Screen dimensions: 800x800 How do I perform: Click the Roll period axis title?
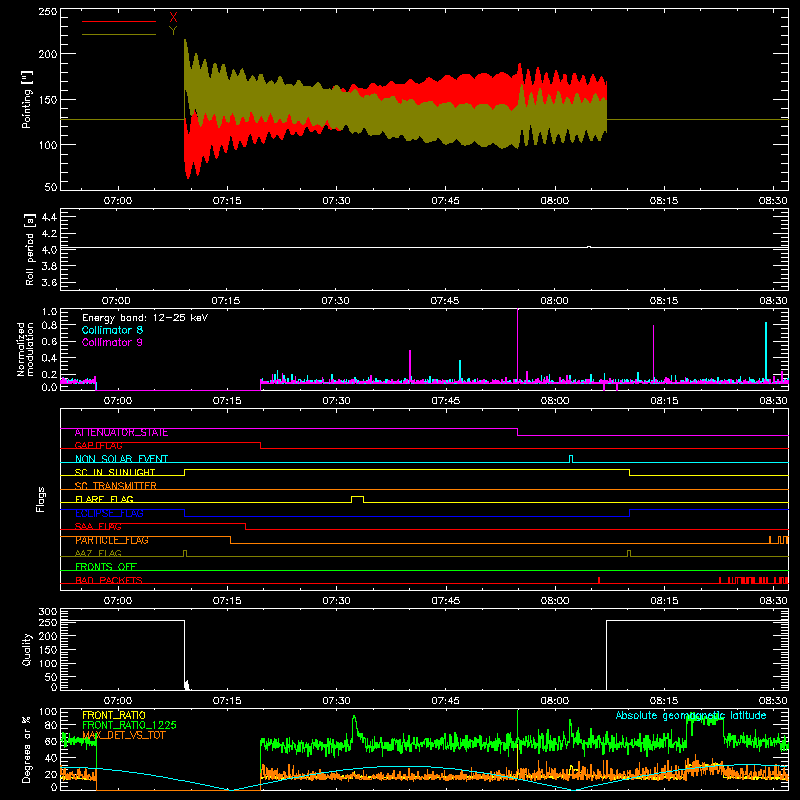(x=30, y=249)
